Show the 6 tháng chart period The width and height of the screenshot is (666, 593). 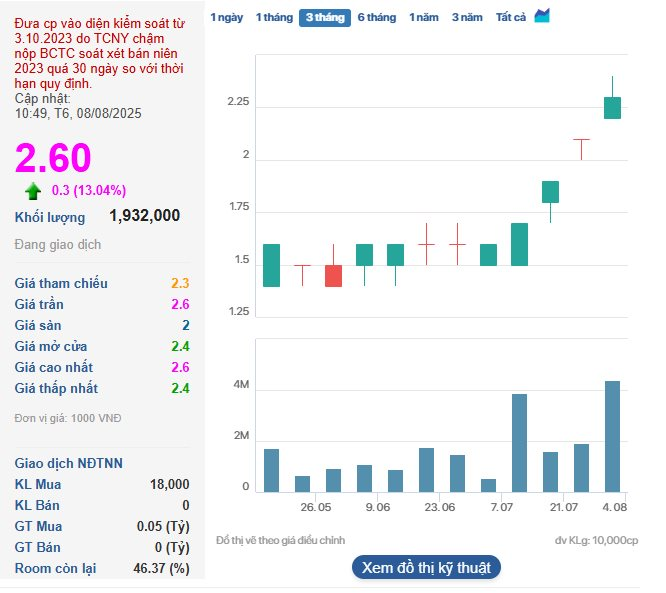coord(376,18)
